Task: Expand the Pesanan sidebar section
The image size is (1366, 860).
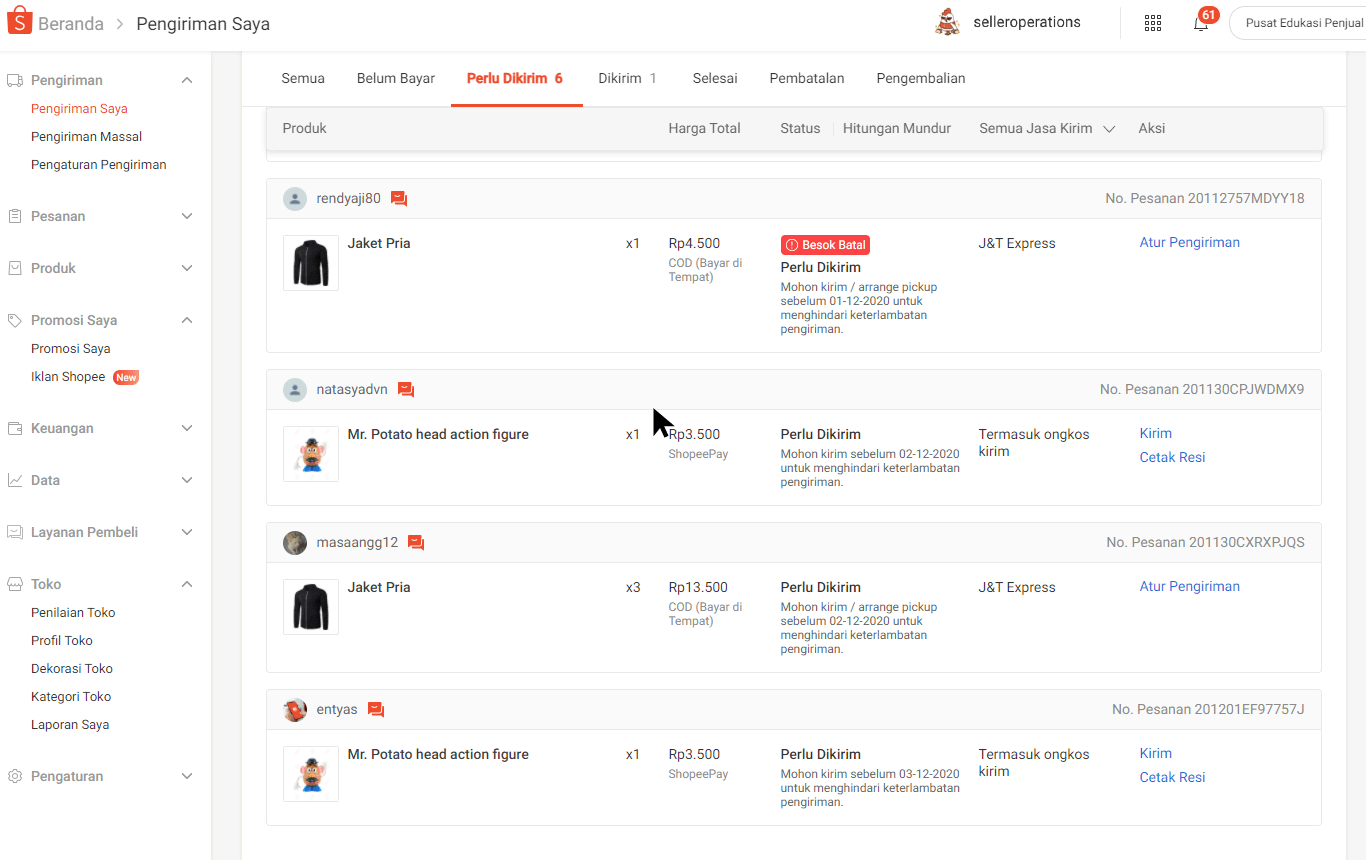Action: pos(187,216)
